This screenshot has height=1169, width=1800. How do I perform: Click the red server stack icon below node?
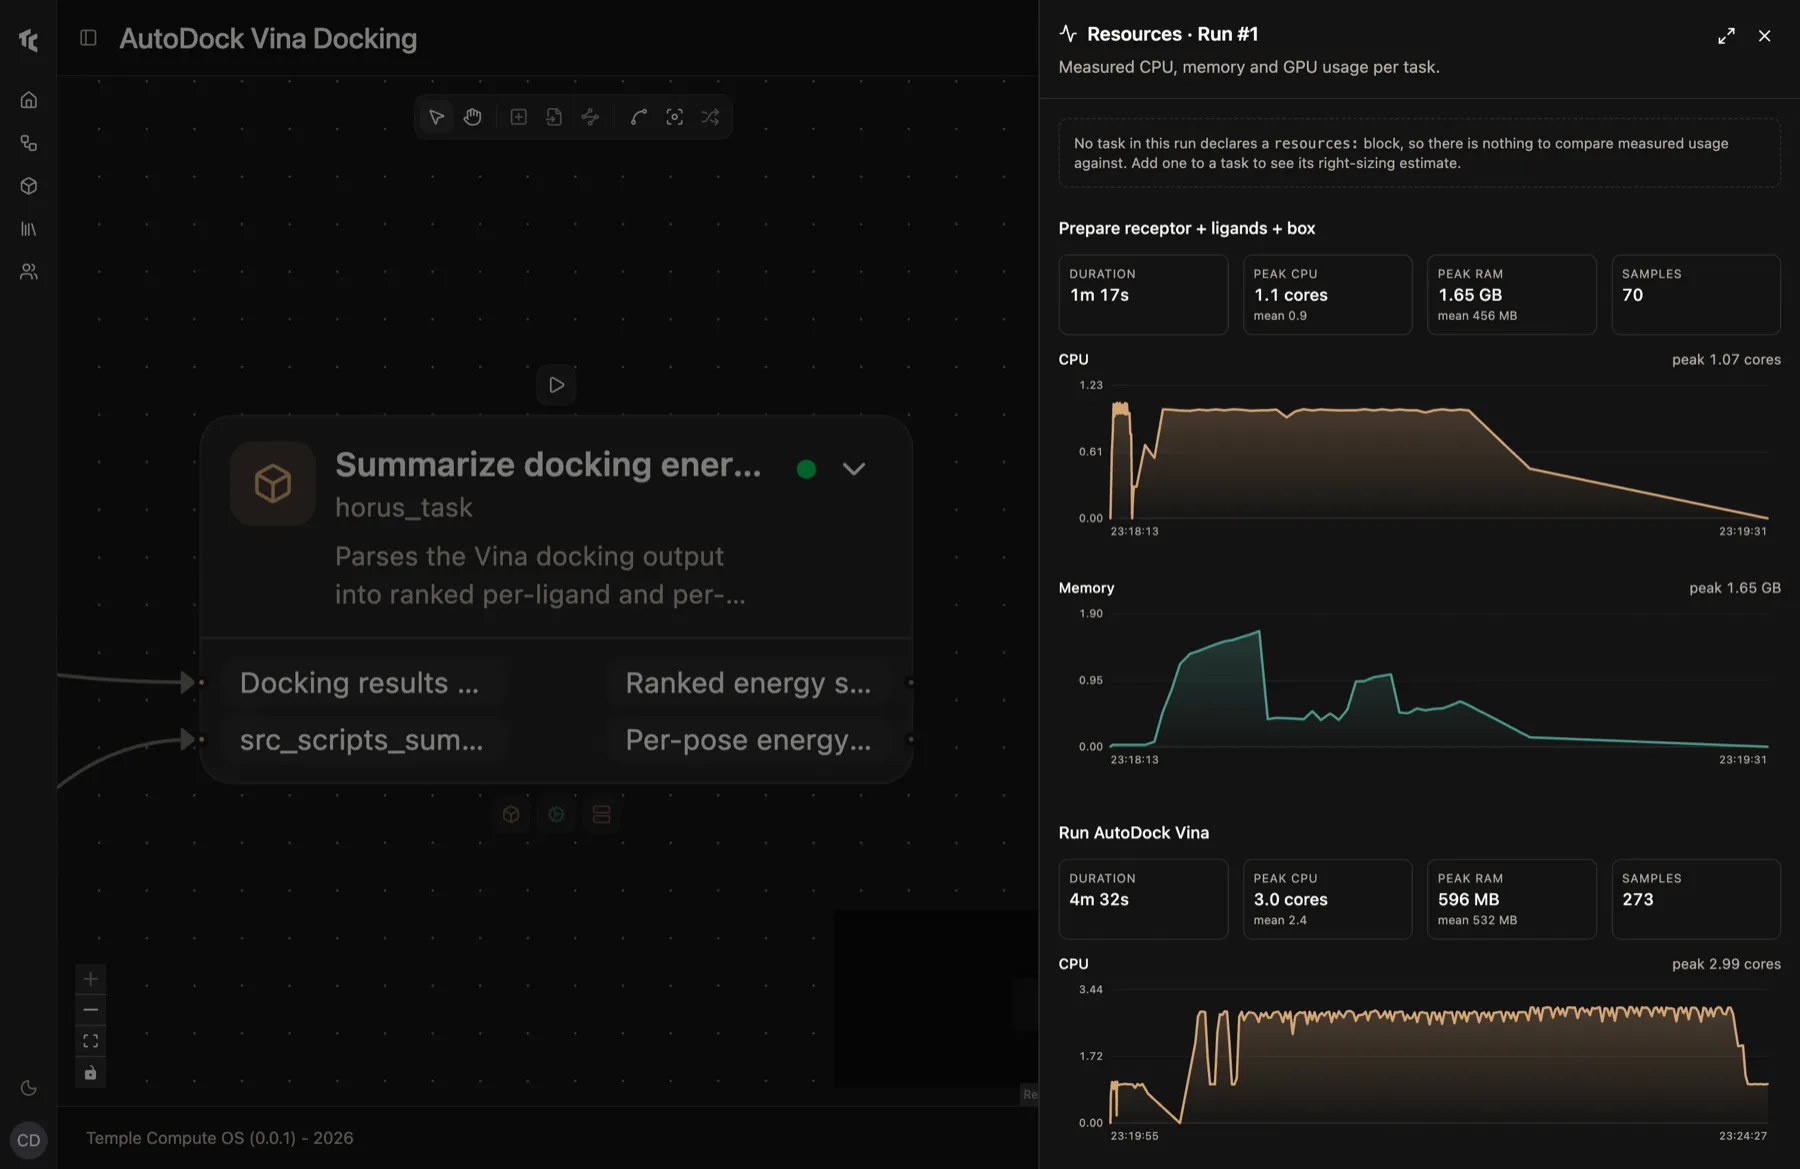coord(601,815)
